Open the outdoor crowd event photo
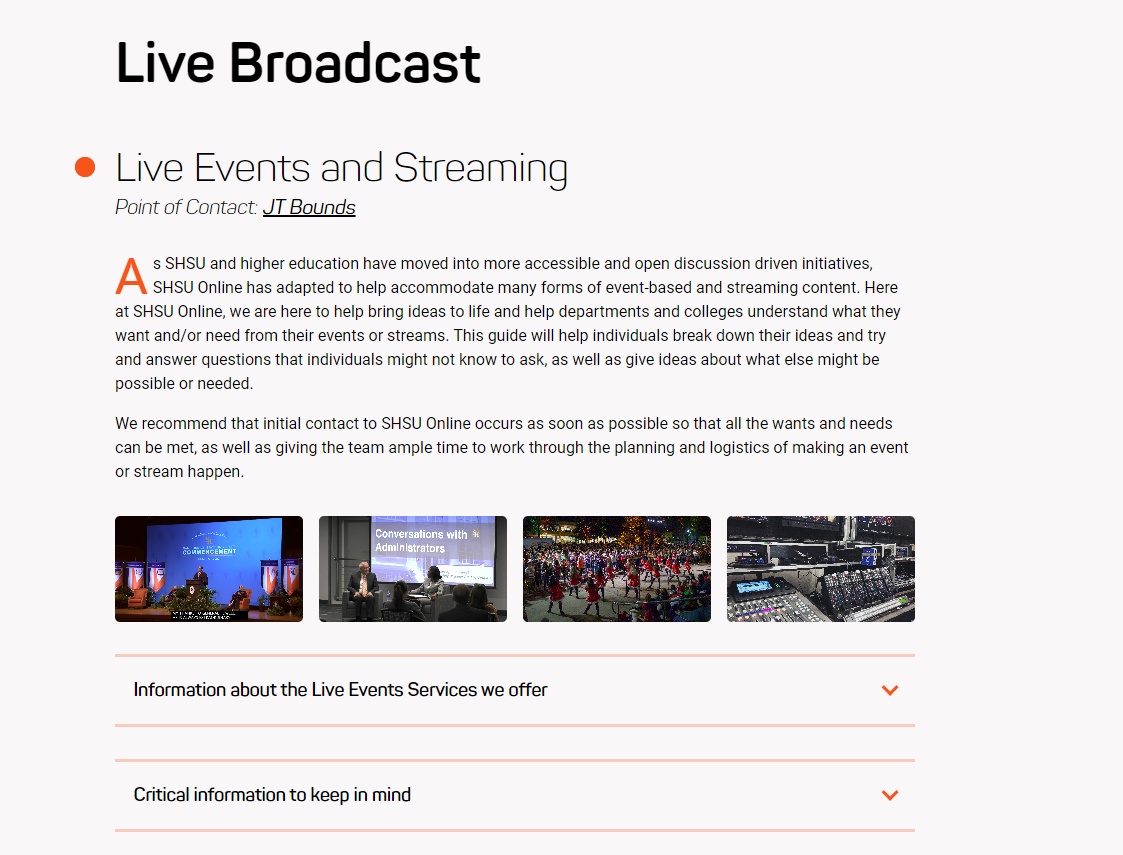The width and height of the screenshot is (1123, 855). tap(616, 568)
